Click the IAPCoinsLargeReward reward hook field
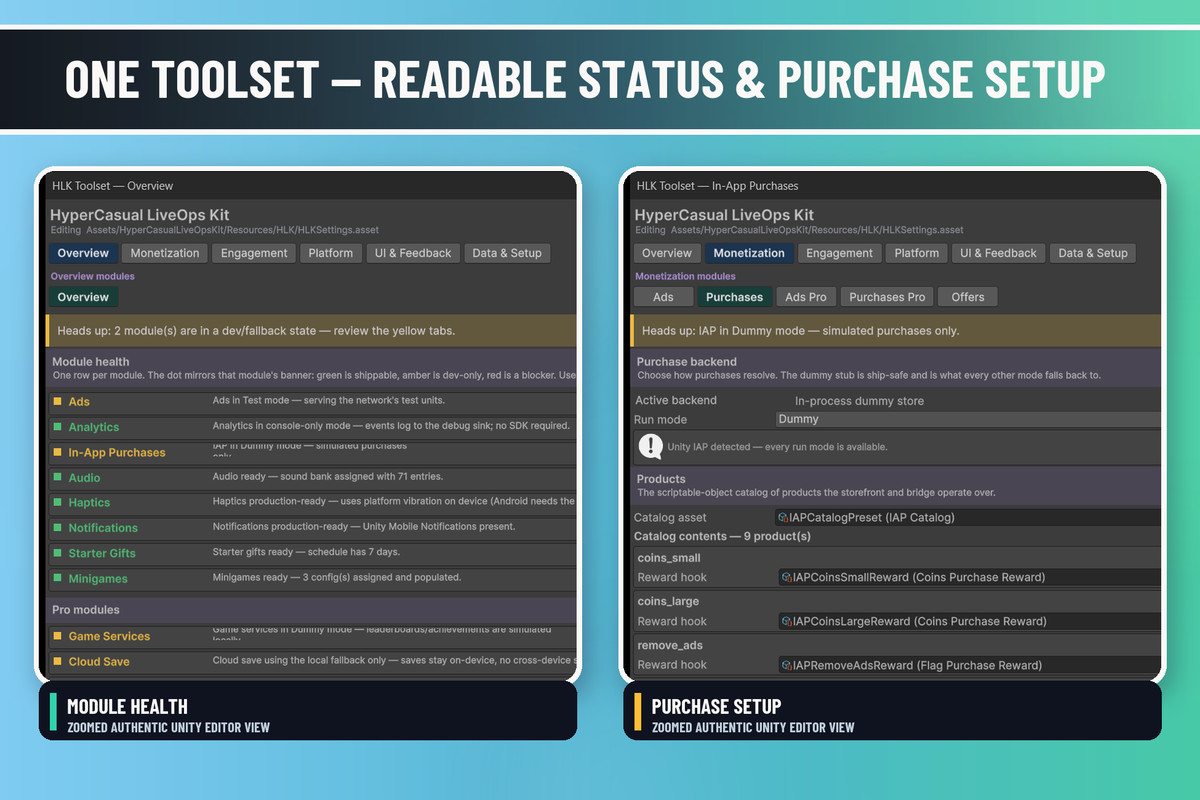This screenshot has height=800, width=1200. pos(970,621)
